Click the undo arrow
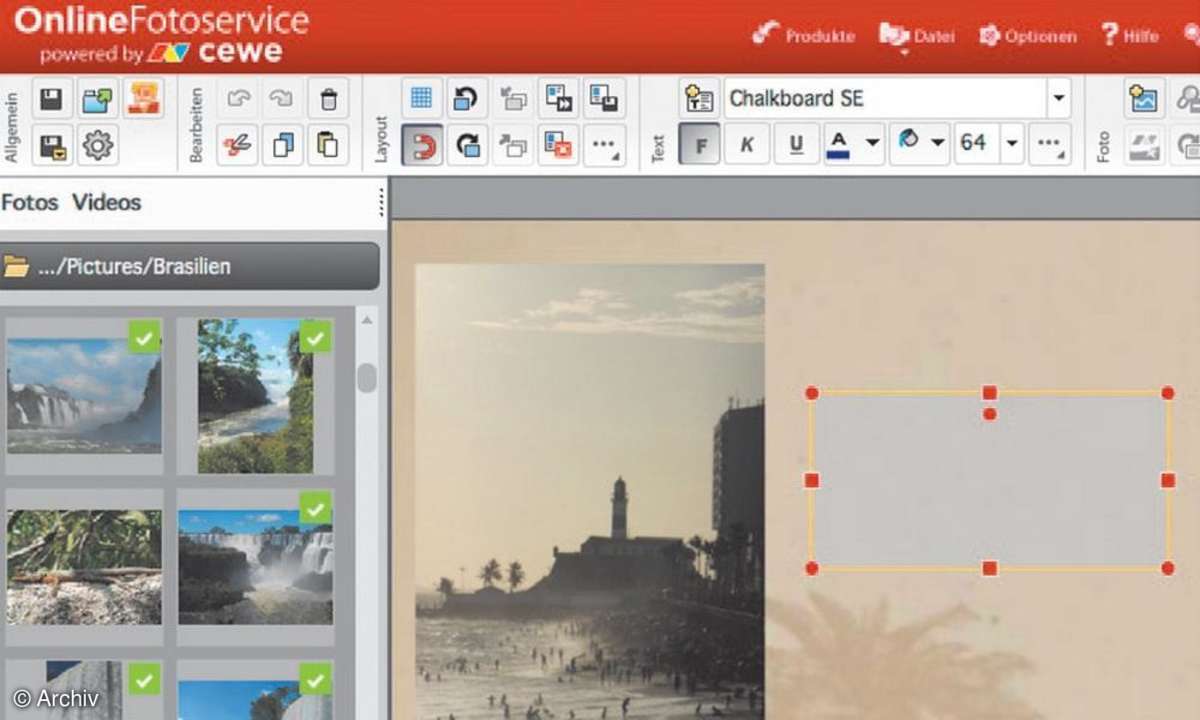 click(237, 99)
